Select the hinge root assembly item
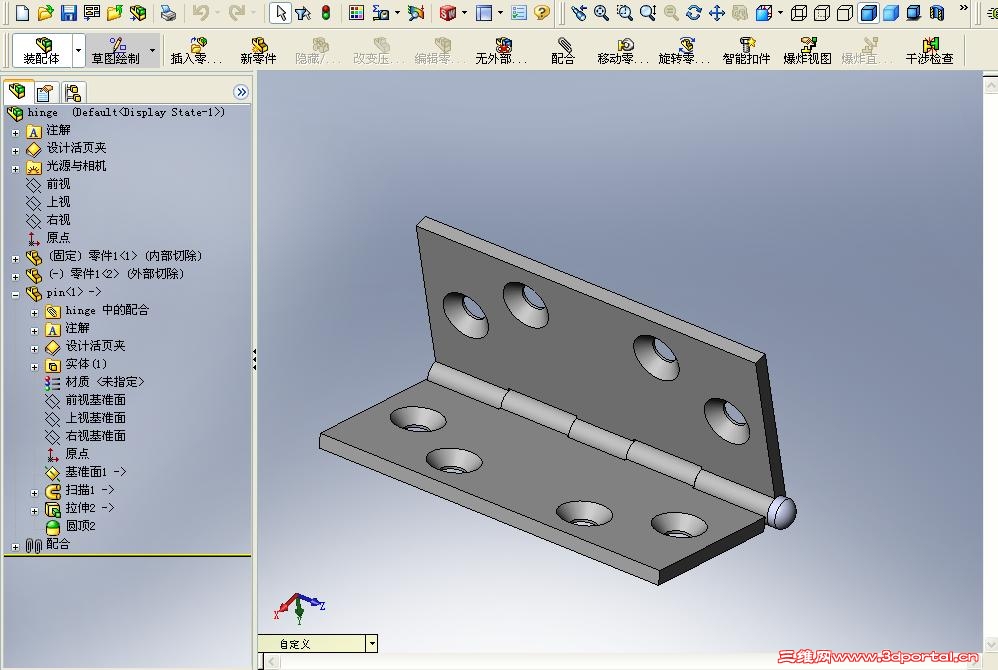The image size is (998, 670). click(x=115, y=113)
